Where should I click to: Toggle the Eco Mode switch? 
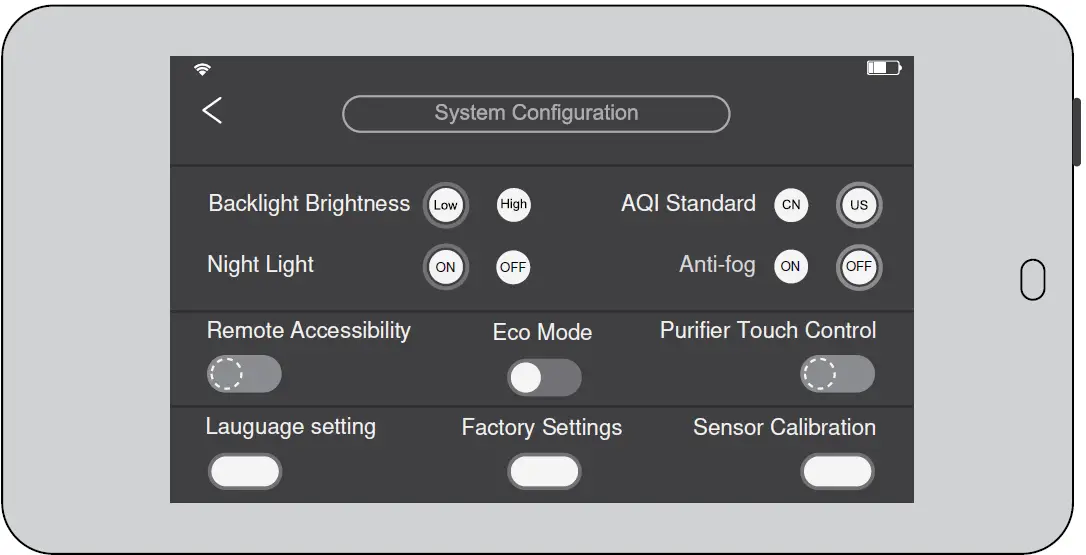(544, 377)
